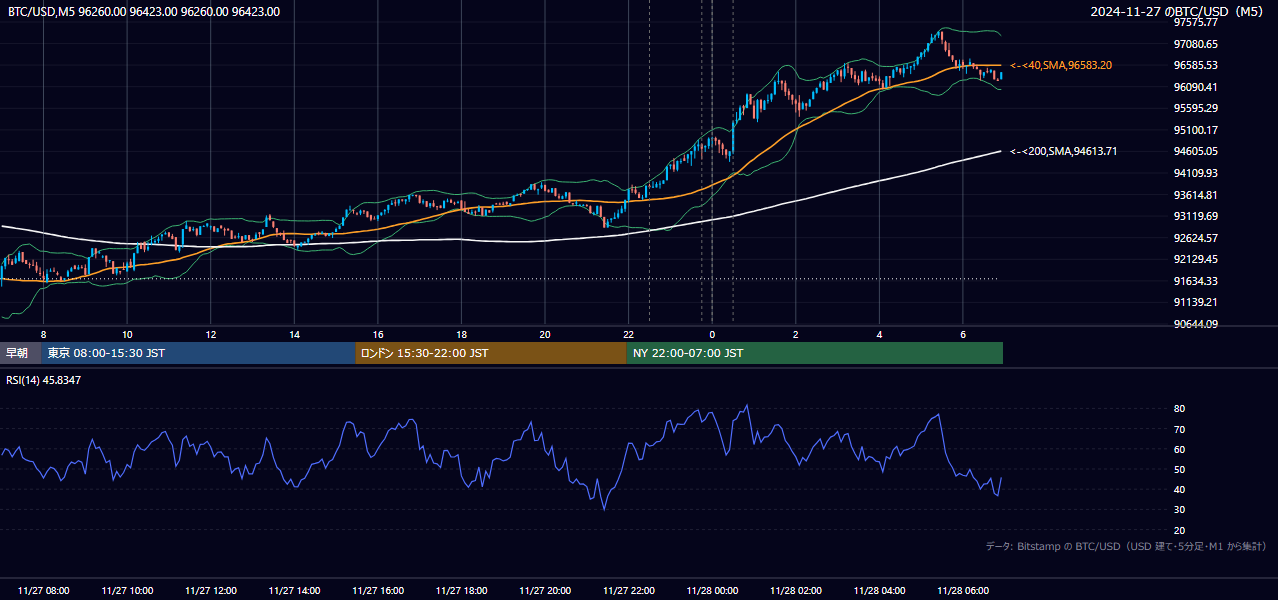Select the 40 SMA label showing 96583.20
This screenshot has height=600, width=1278.
pos(1061,65)
